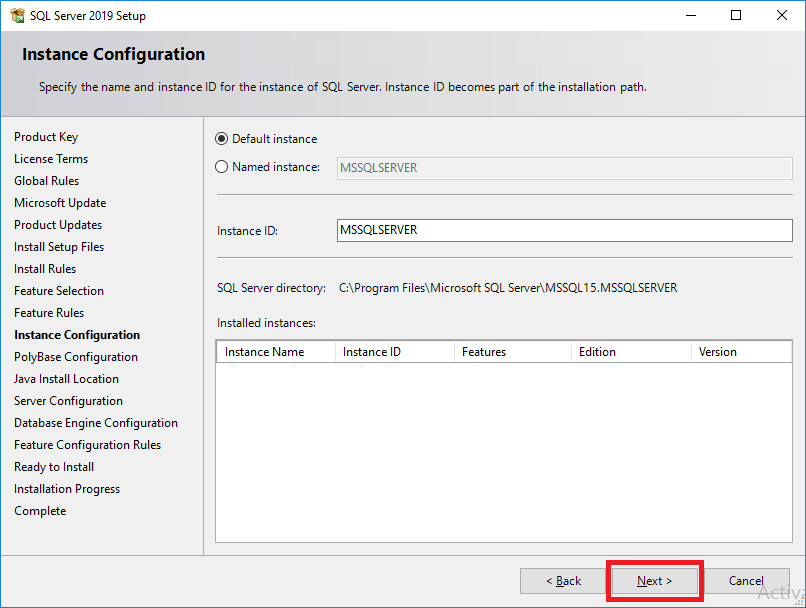Click the Instance ID column header

click(x=395, y=352)
